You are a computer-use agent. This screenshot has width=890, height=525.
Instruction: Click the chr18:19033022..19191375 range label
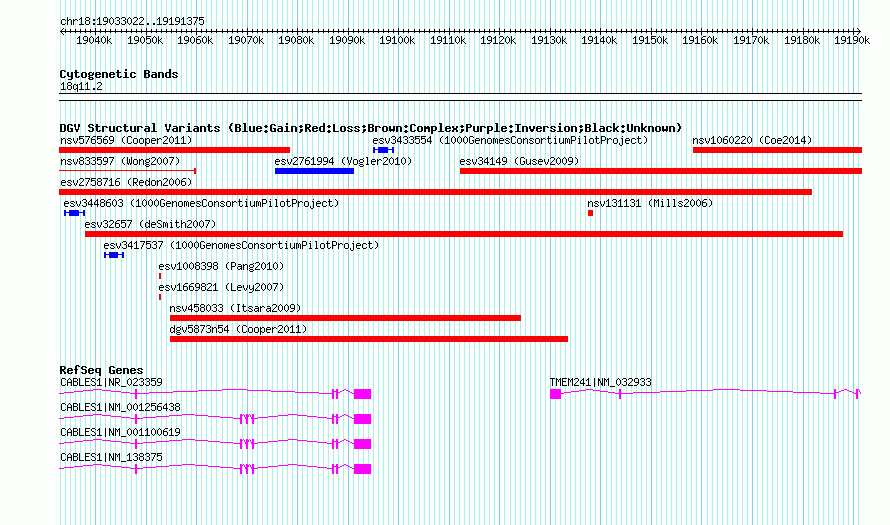coord(132,22)
